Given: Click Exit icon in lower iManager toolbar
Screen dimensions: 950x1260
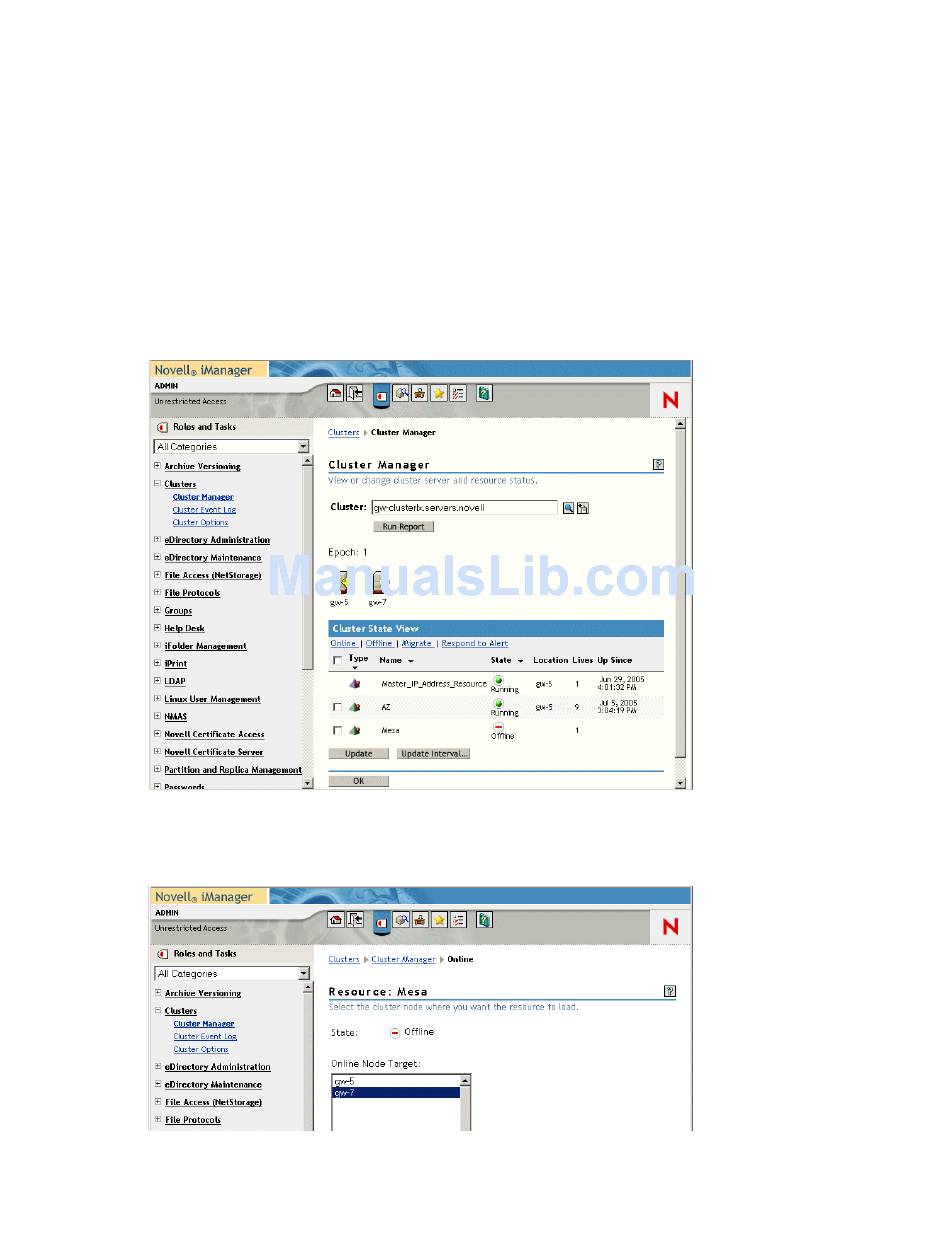Looking at the screenshot, I should (355, 920).
